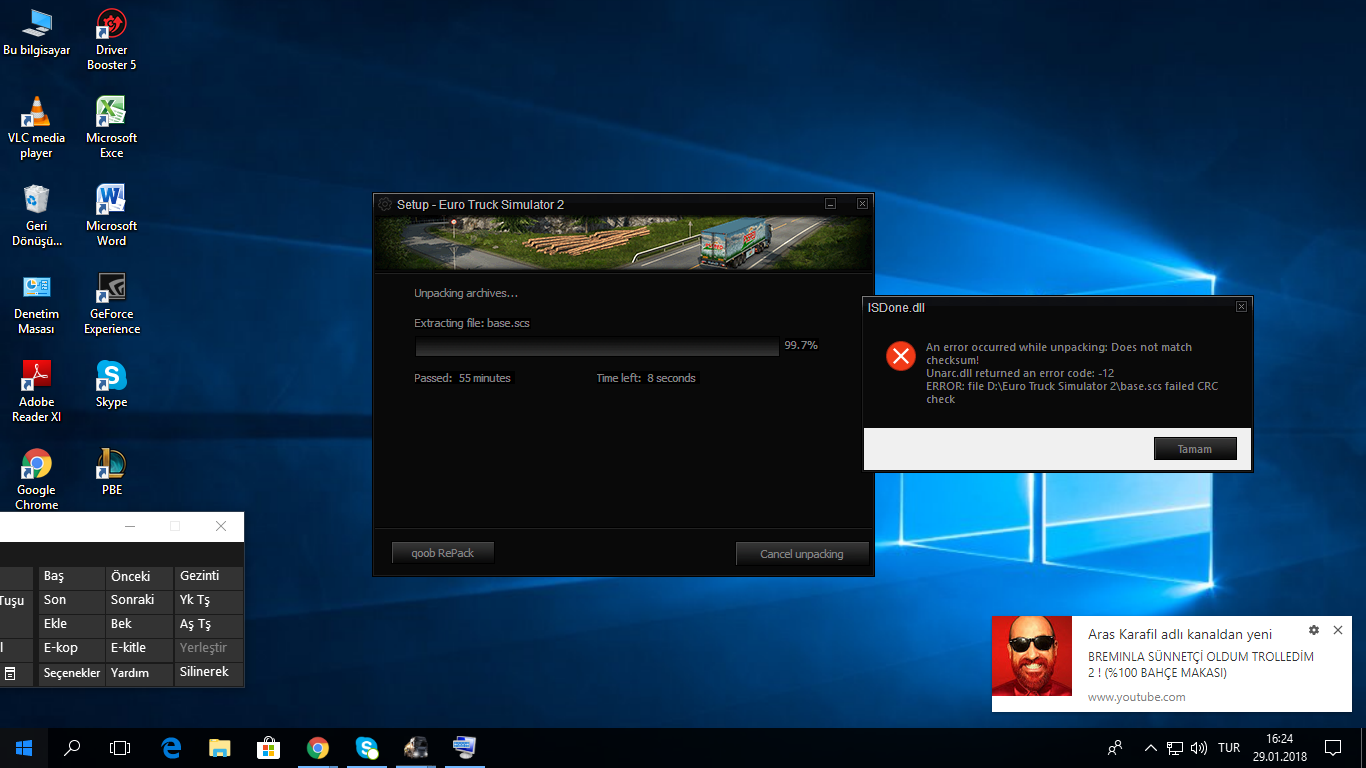Open Task View on taskbar
This screenshot has width=1366, height=768.
(x=120, y=748)
